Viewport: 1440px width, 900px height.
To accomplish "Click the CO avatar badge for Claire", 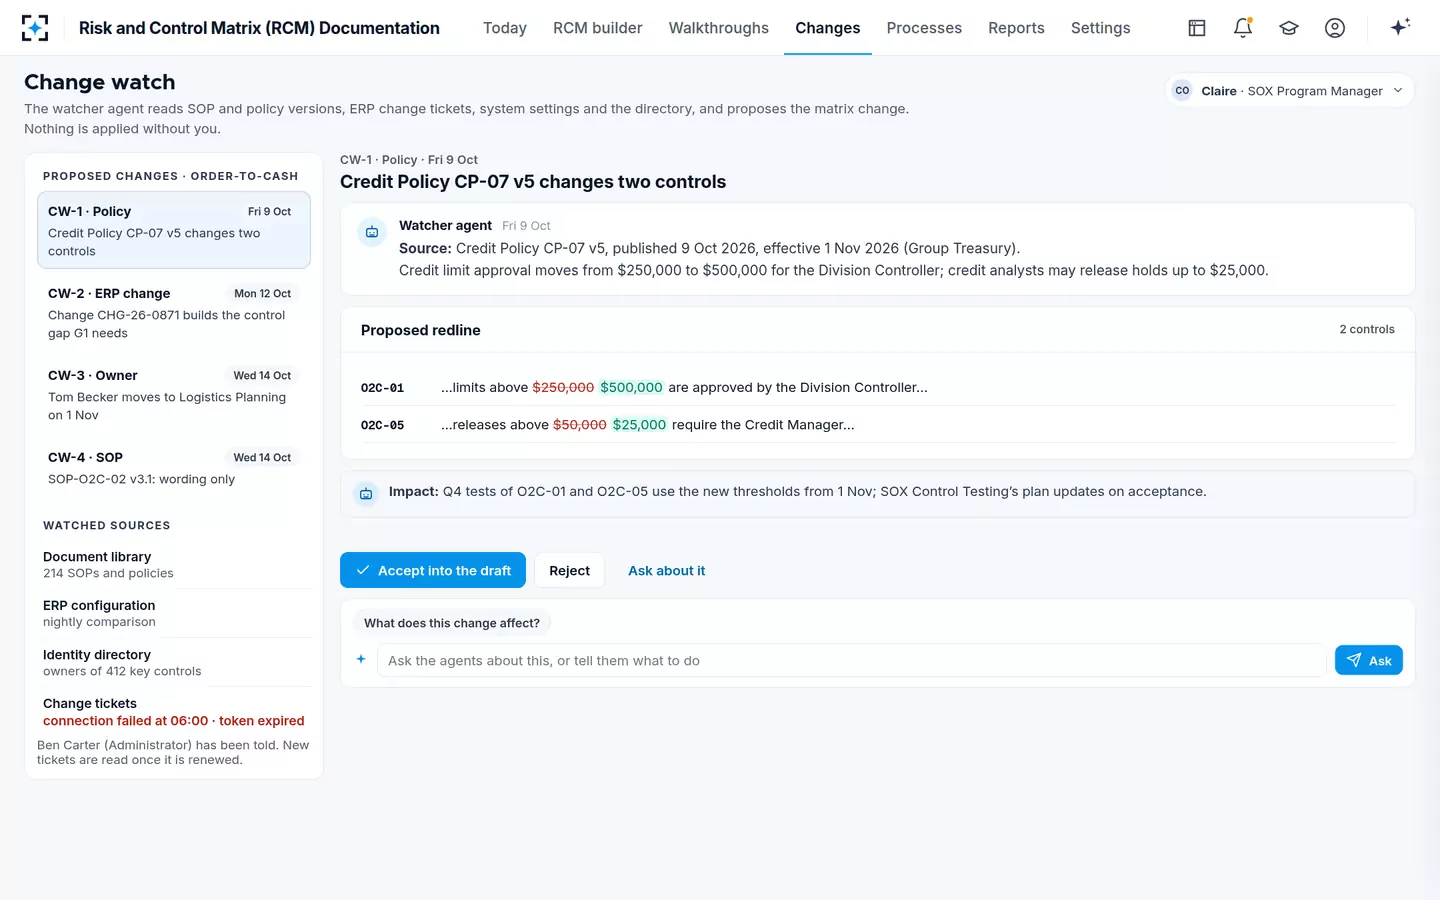I will pyautogui.click(x=1182, y=91).
